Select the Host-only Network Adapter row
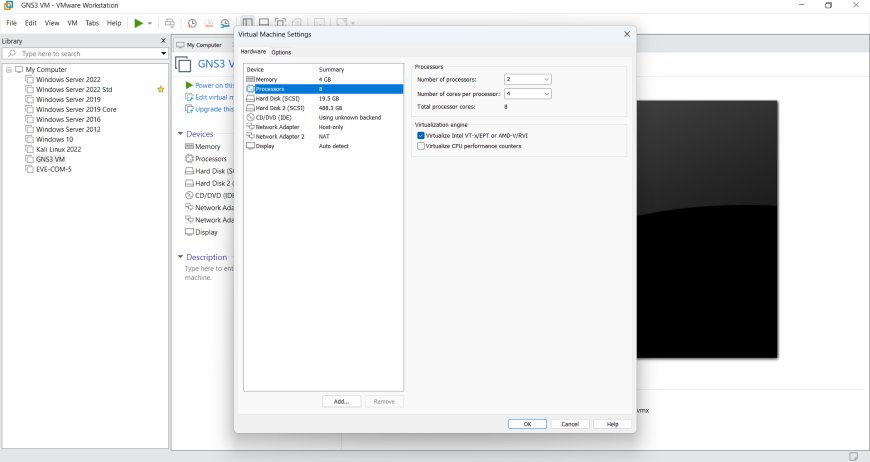 tap(323, 127)
